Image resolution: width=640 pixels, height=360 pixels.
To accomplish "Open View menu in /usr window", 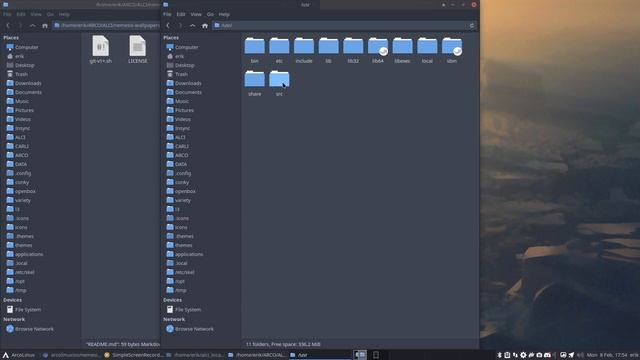I will [x=196, y=14].
